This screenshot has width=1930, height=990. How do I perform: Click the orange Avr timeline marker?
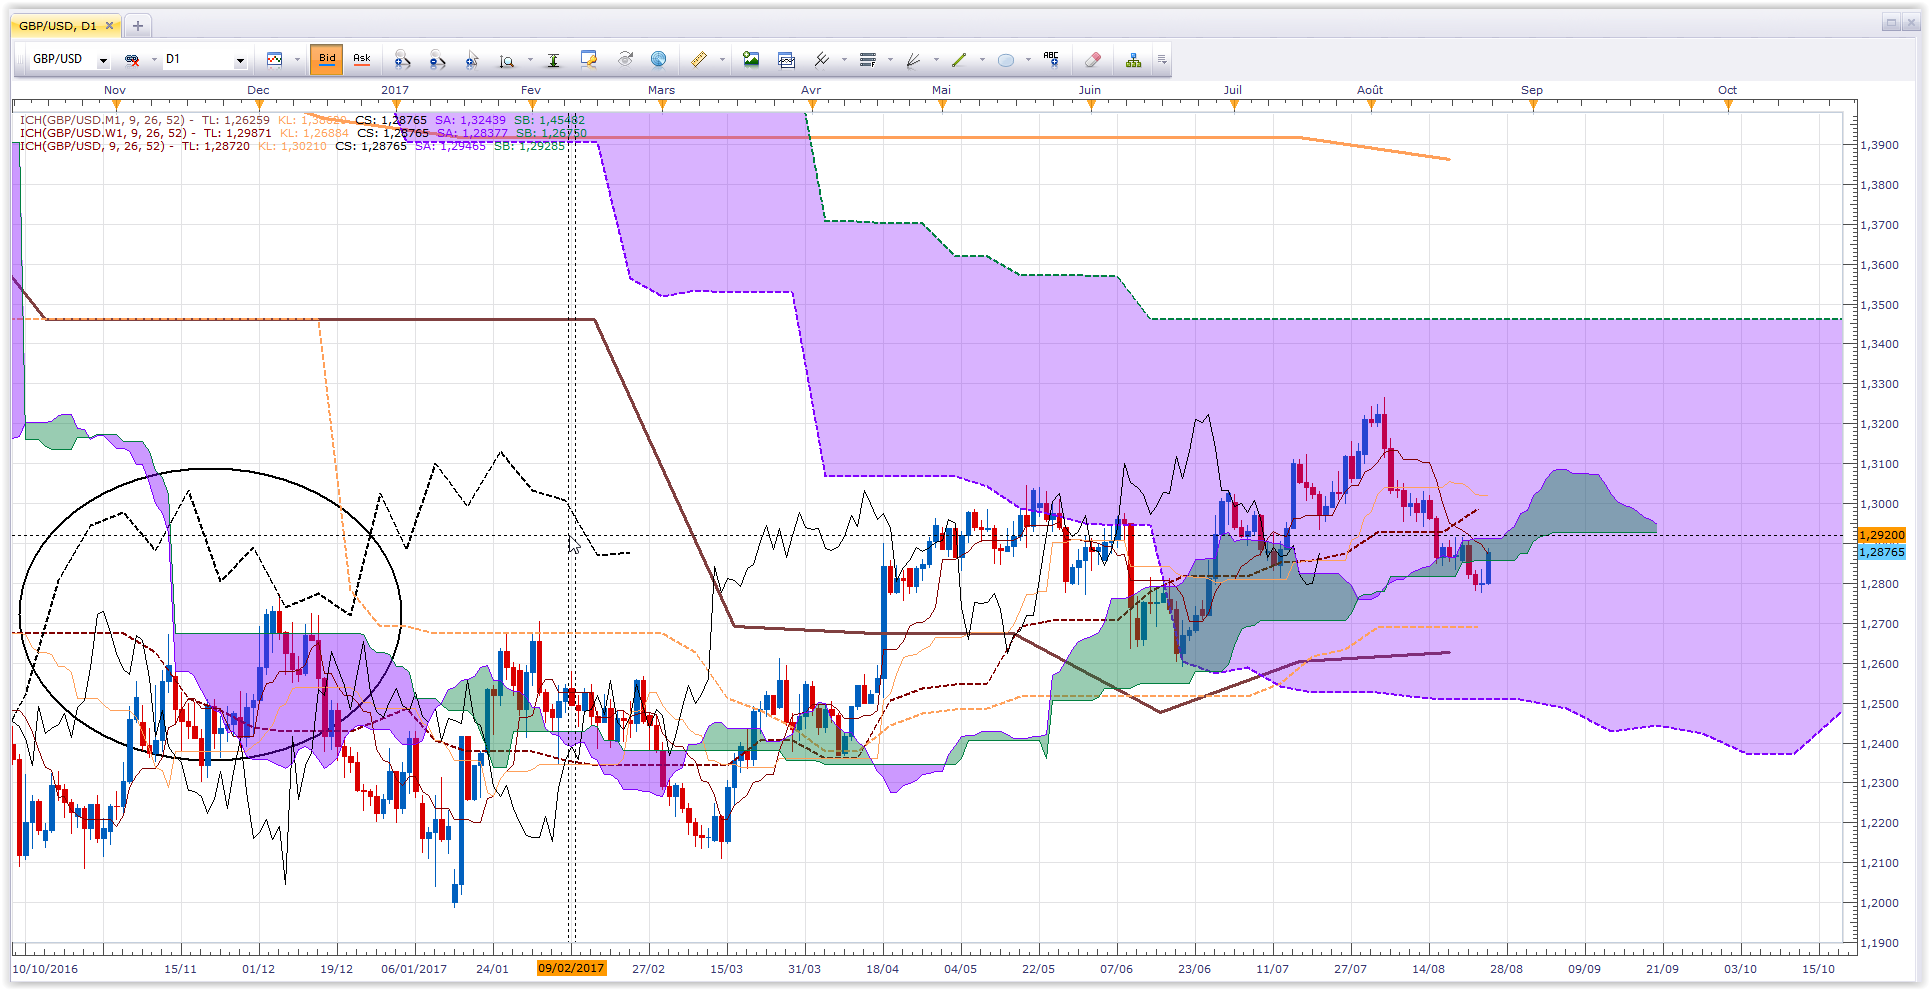[x=811, y=104]
